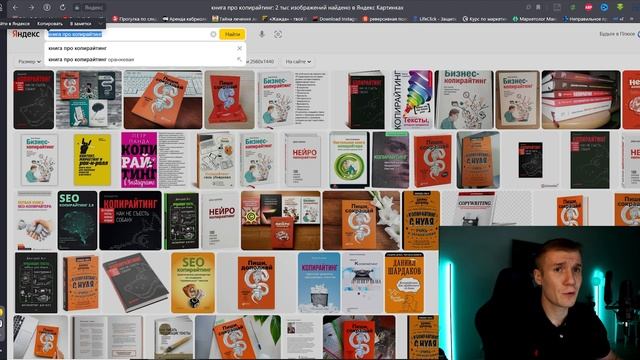Viewport: 640px width, 360px height.
Task: Open the 'Пиши, дополняй' orange book thumbnail
Action: coord(256,283)
